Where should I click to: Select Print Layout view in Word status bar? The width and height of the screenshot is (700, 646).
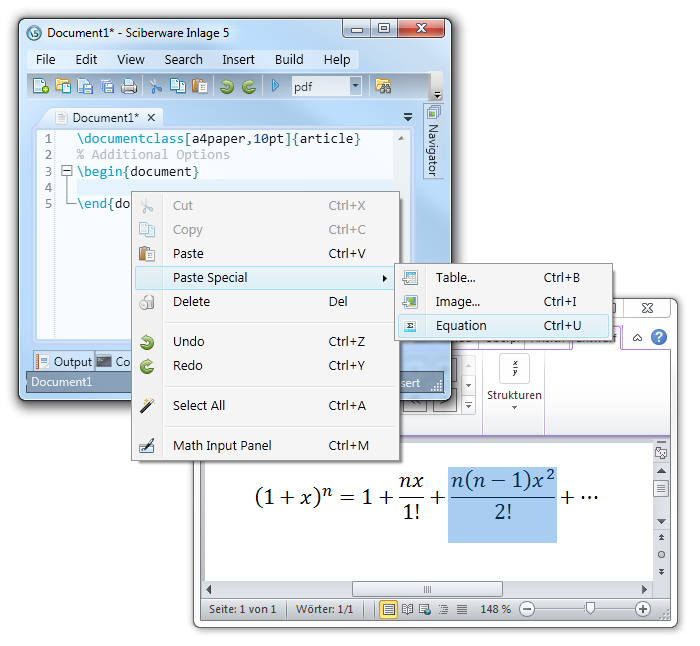pyautogui.click(x=389, y=609)
